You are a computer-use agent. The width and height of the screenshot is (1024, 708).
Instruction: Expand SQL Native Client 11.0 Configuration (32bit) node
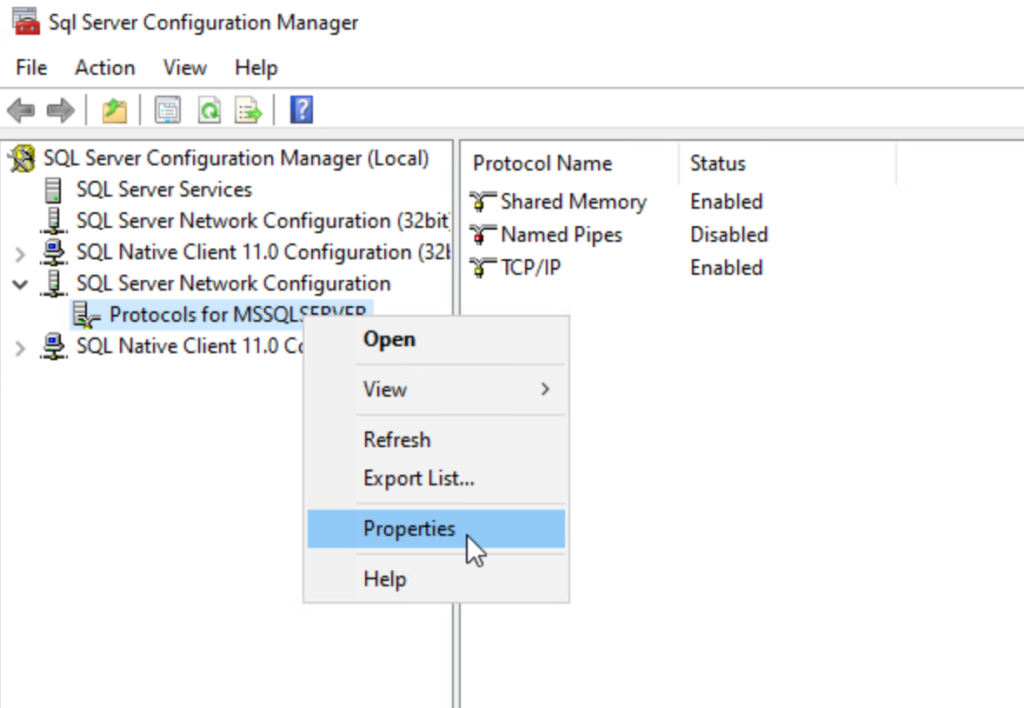click(x=20, y=253)
